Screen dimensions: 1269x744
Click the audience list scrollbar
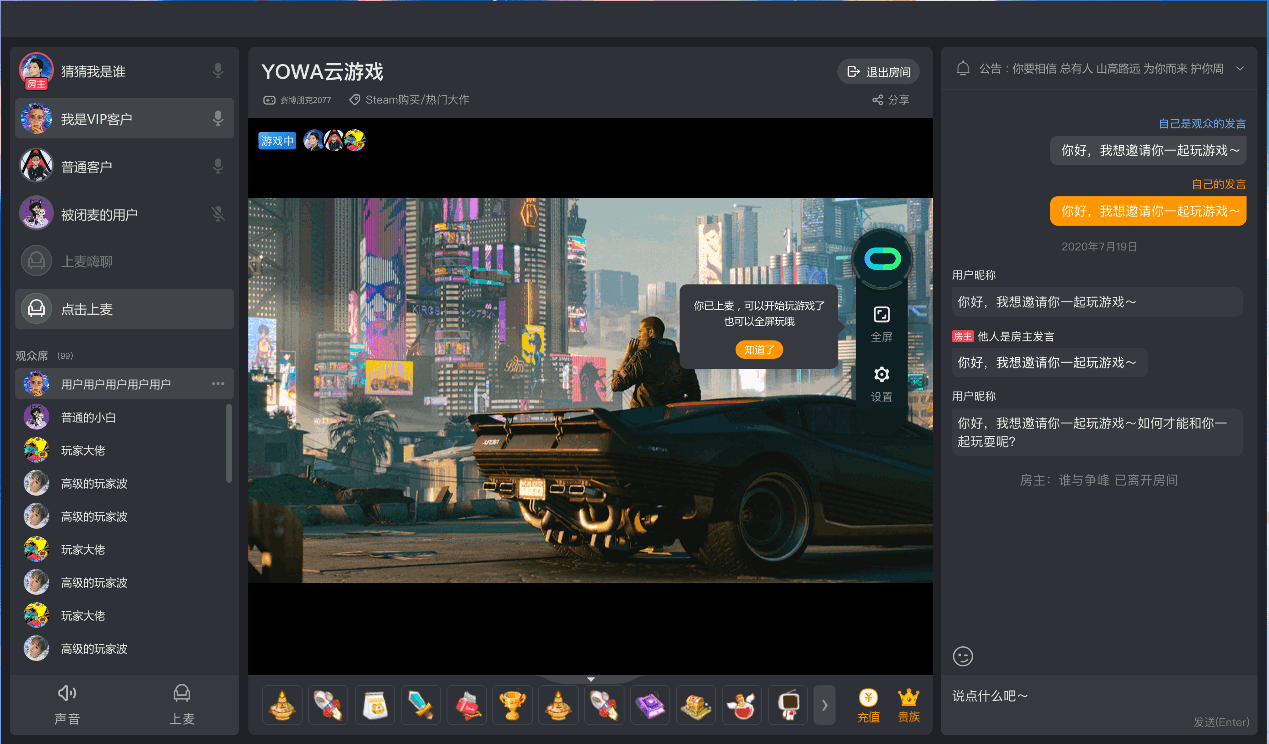(x=229, y=442)
